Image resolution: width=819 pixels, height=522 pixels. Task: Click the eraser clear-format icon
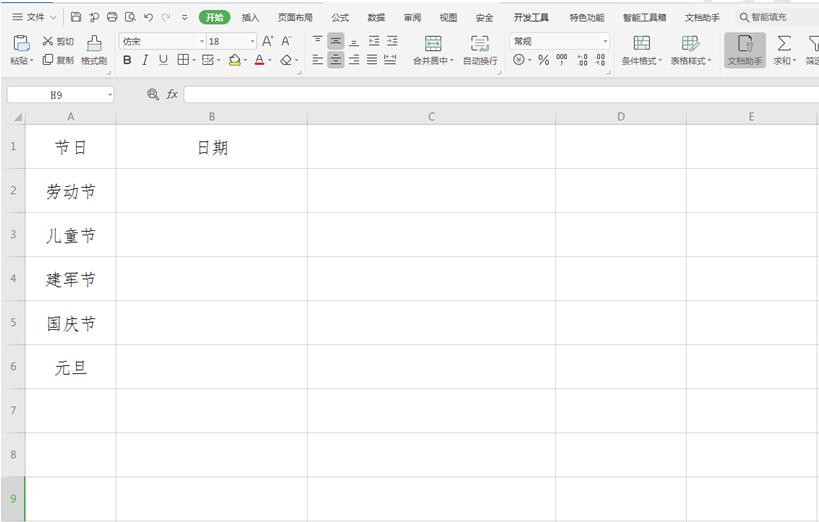click(286, 60)
